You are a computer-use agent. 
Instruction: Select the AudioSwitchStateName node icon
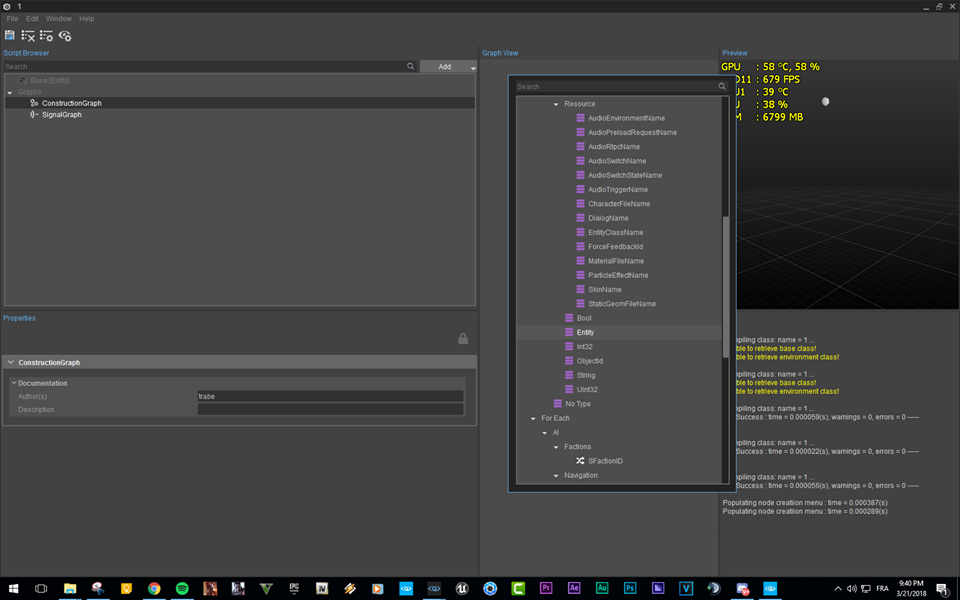[580, 175]
